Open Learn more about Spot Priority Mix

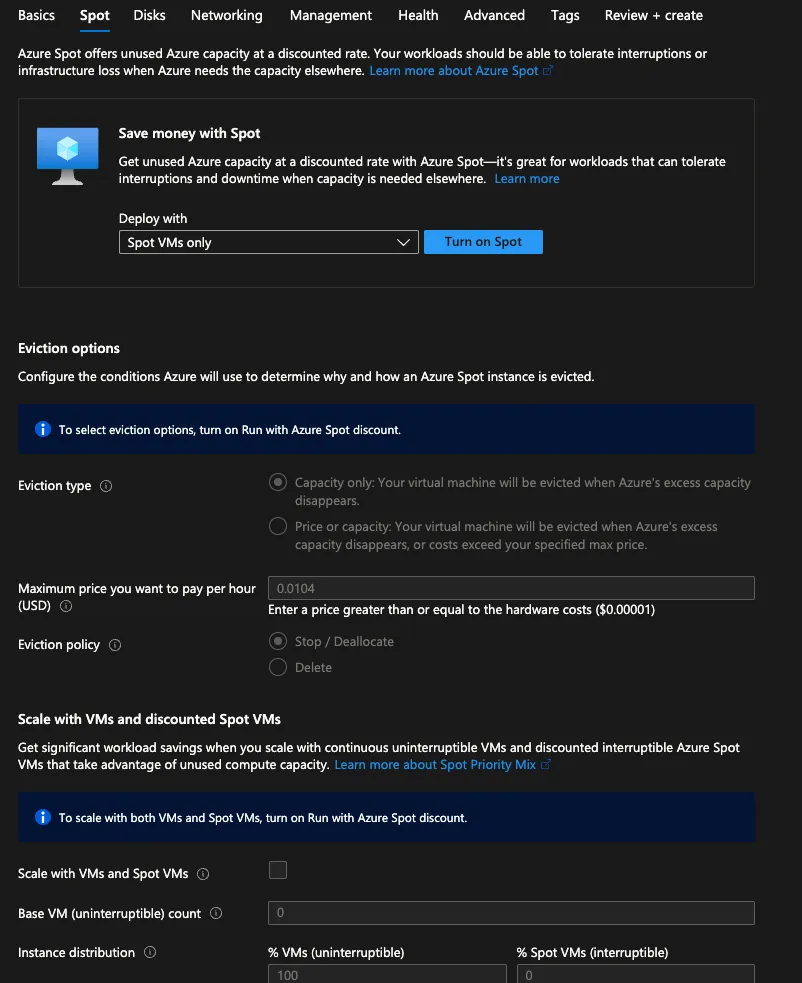click(x=442, y=765)
